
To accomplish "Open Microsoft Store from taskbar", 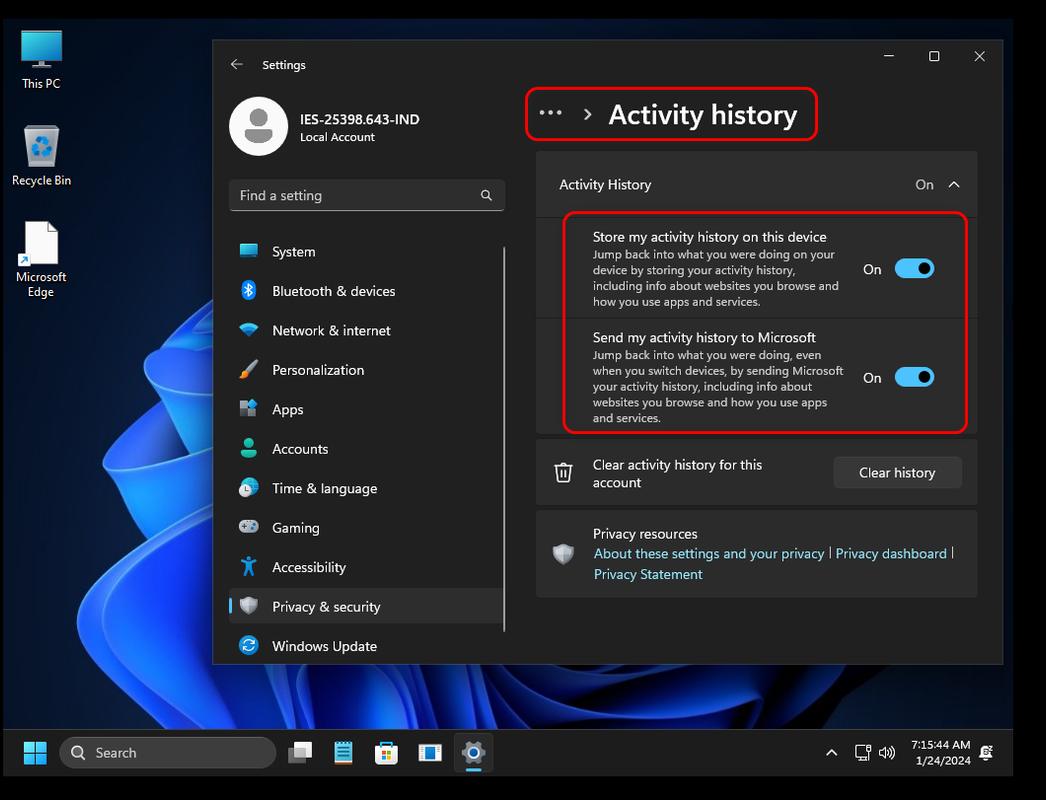I will 386,753.
